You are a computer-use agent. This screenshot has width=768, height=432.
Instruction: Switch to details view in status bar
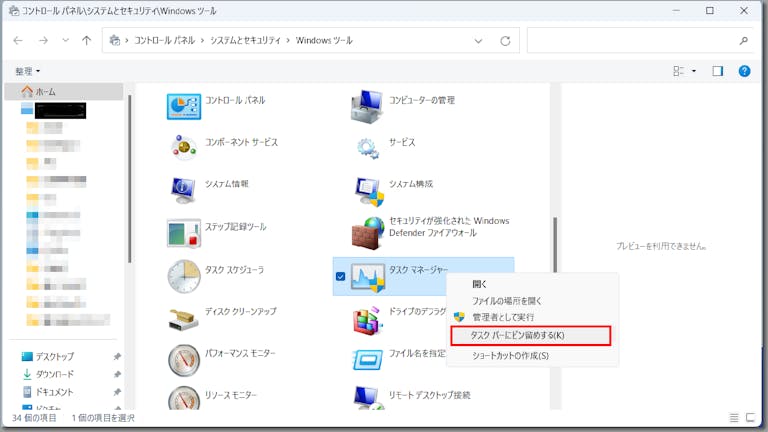[x=734, y=418]
